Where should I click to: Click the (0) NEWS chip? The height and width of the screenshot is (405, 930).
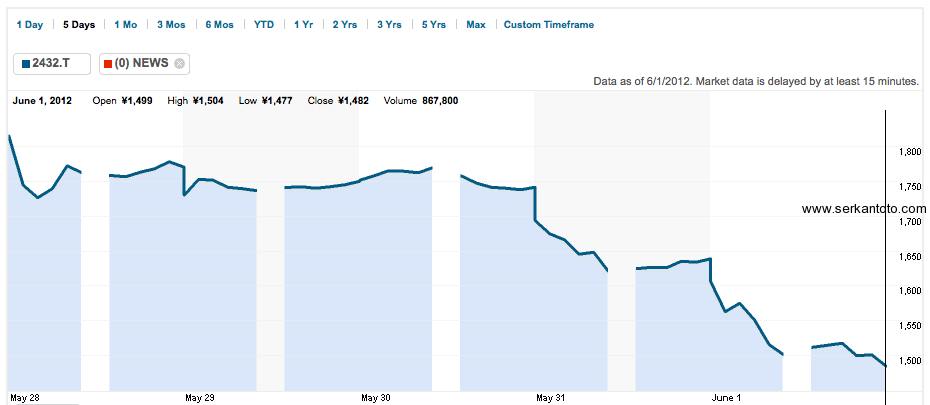(x=145, y=63)
